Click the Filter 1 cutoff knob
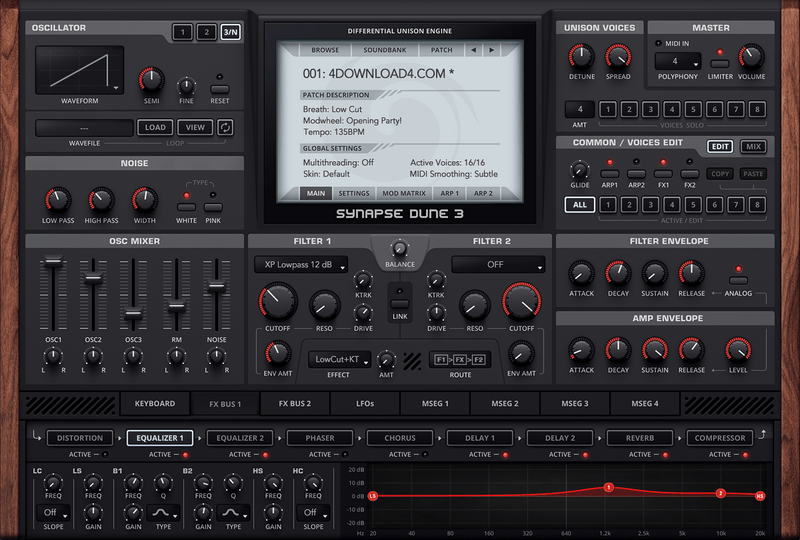Screen dimensions: 800x540 coord(277,300)
